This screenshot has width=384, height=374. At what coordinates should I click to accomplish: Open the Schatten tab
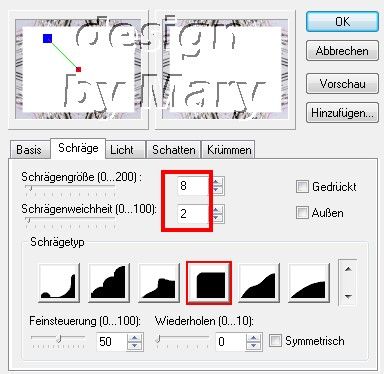point(174,150)
